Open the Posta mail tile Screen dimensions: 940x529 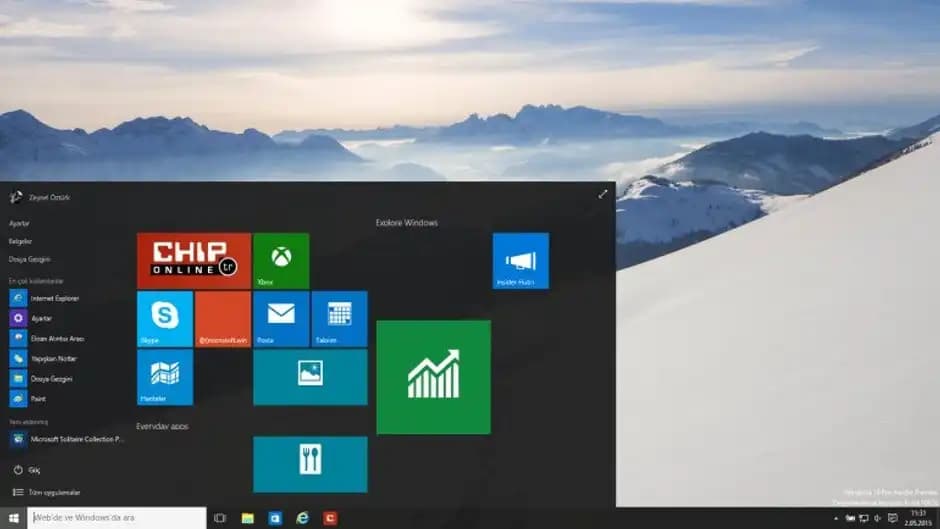click(281, 318)
